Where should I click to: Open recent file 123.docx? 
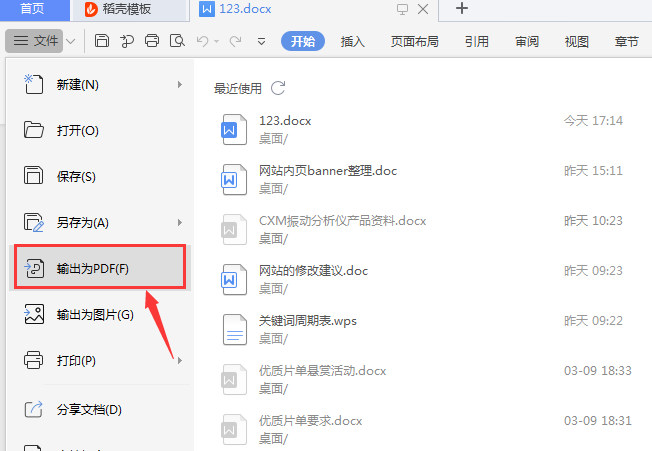click(424, 129)
